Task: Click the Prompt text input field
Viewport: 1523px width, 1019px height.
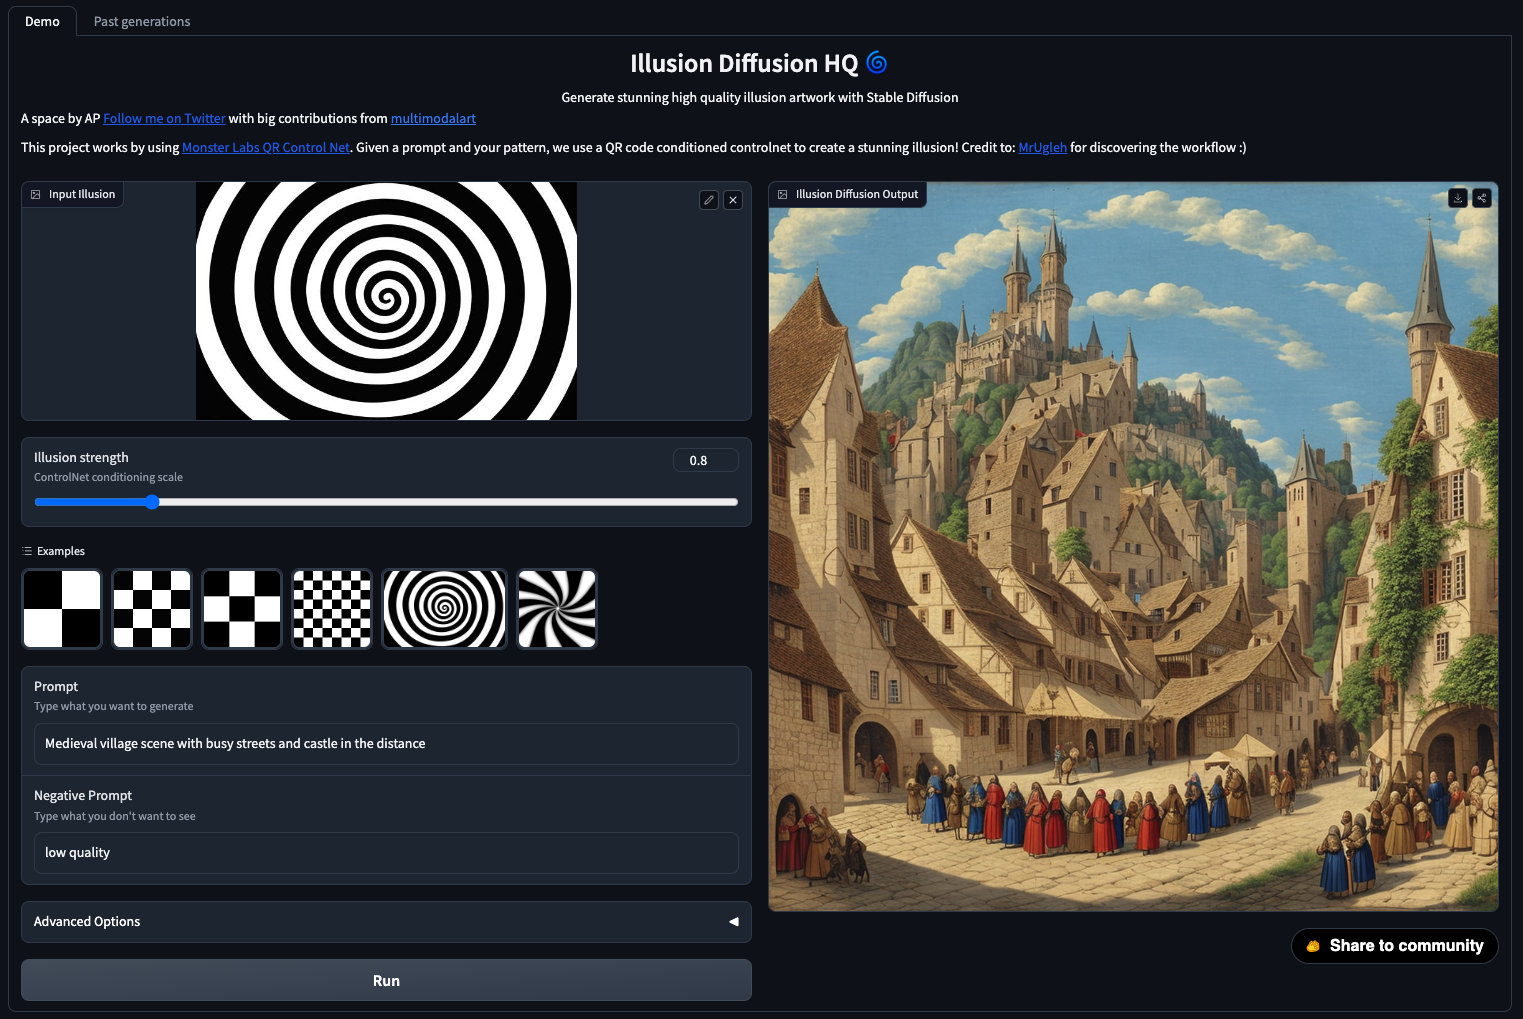Action: [386, 744]
